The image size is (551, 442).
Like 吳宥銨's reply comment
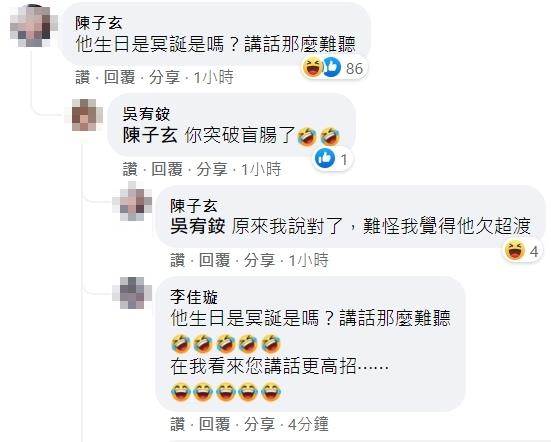[x=130, y=169]
